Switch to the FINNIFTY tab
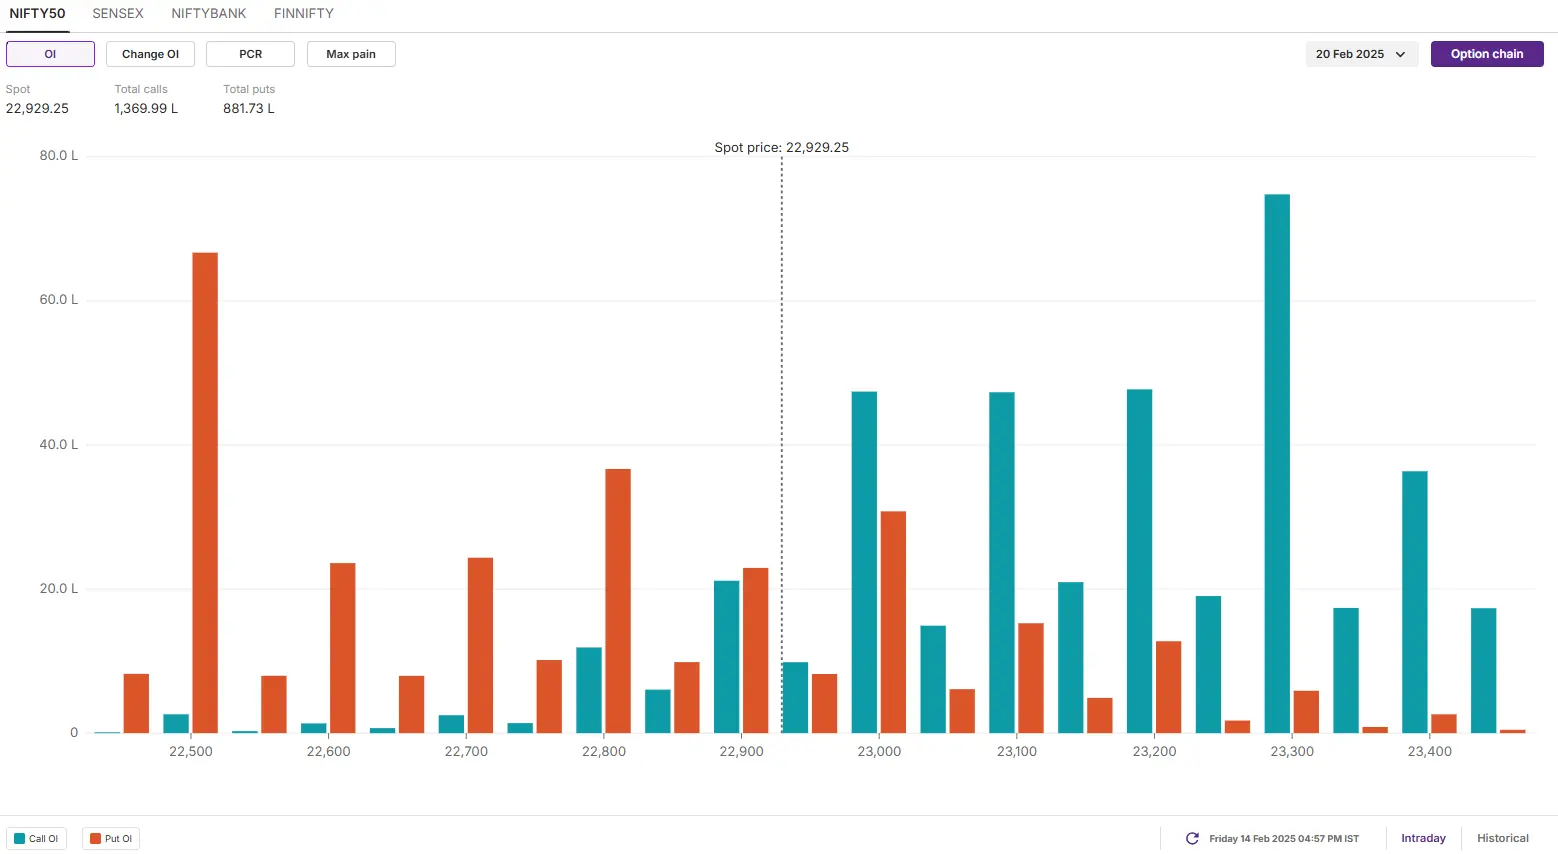 [304, 14]
